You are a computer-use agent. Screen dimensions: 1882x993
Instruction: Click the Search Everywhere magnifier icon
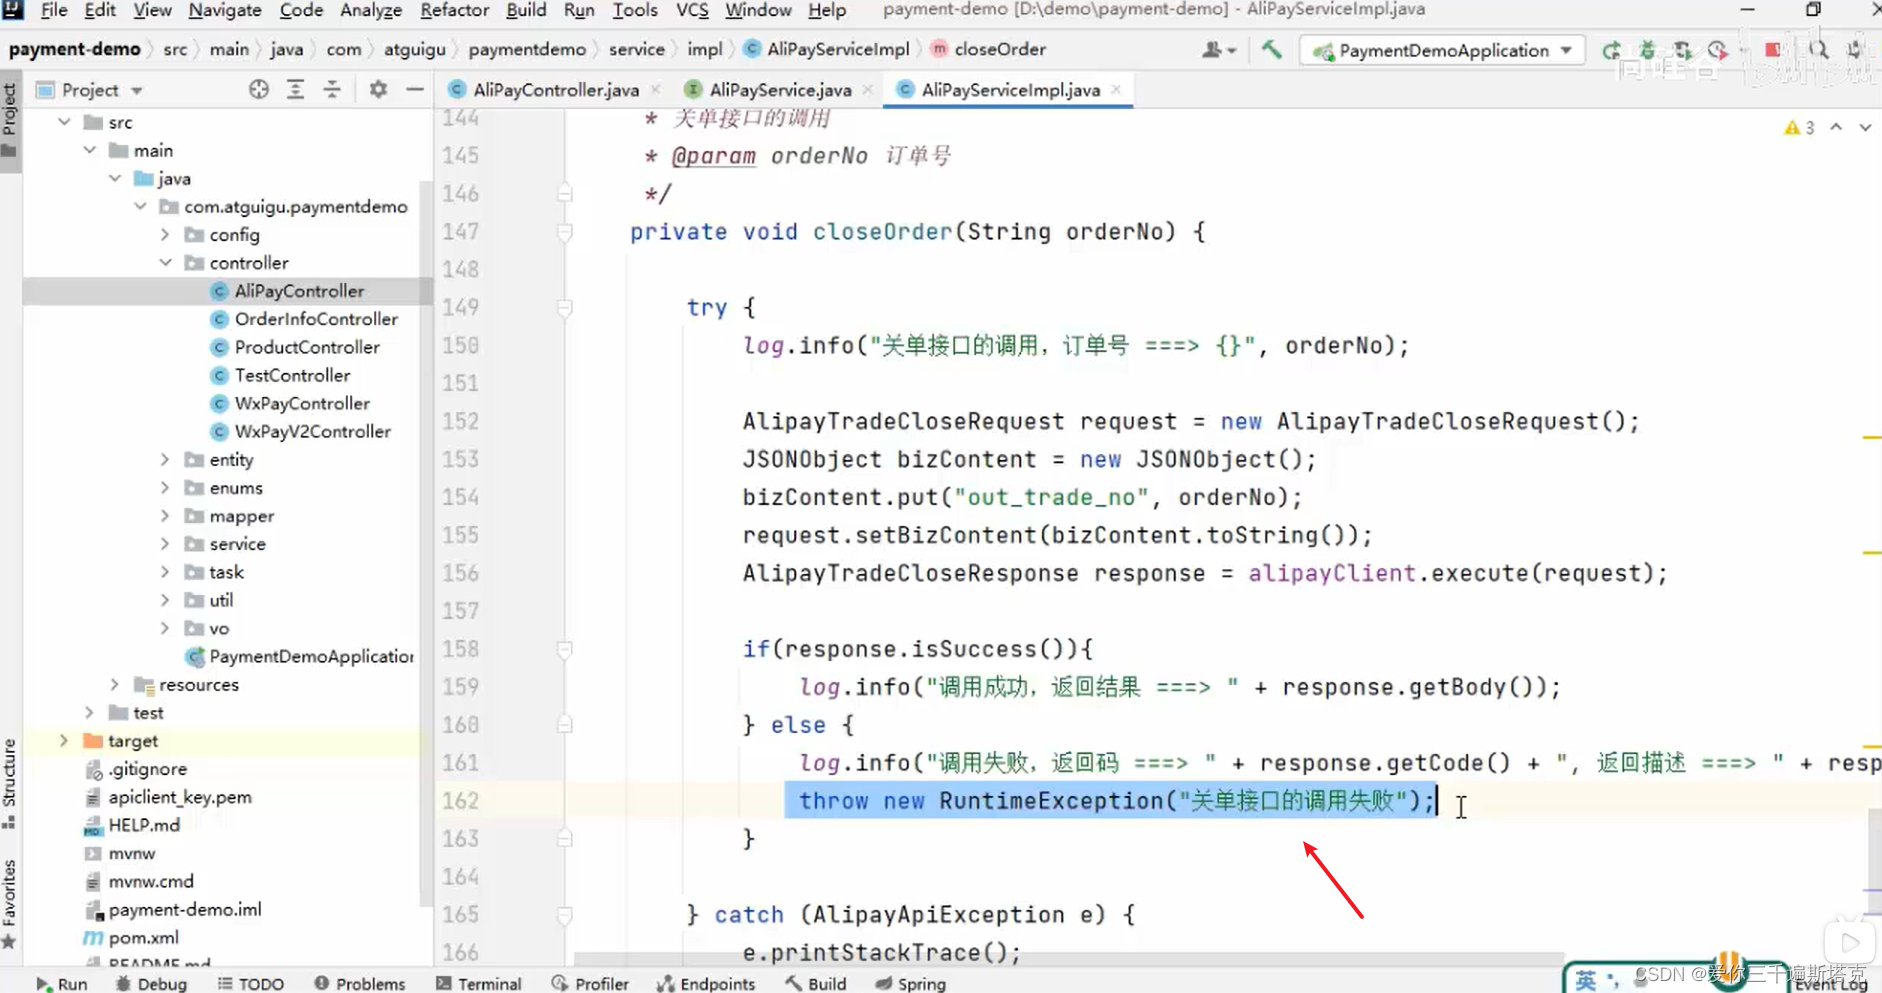(1819, 50)
